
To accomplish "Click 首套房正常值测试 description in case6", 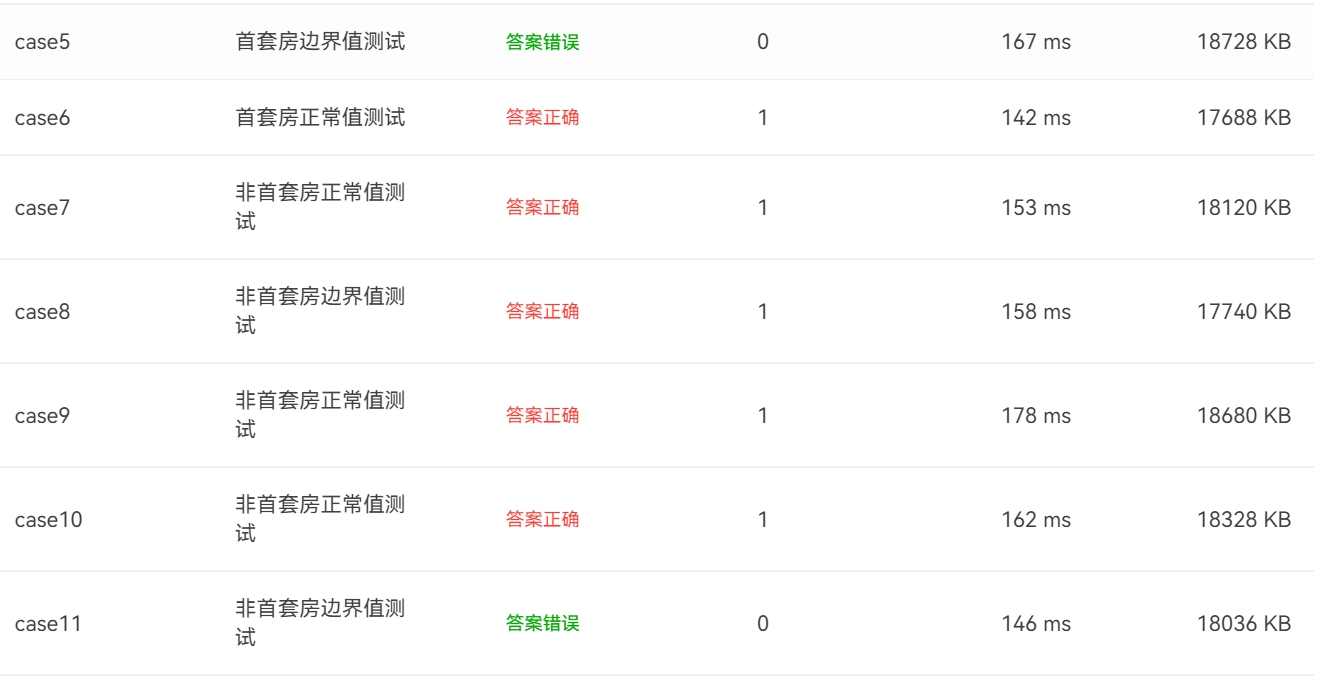I will [x=320, y=118].
